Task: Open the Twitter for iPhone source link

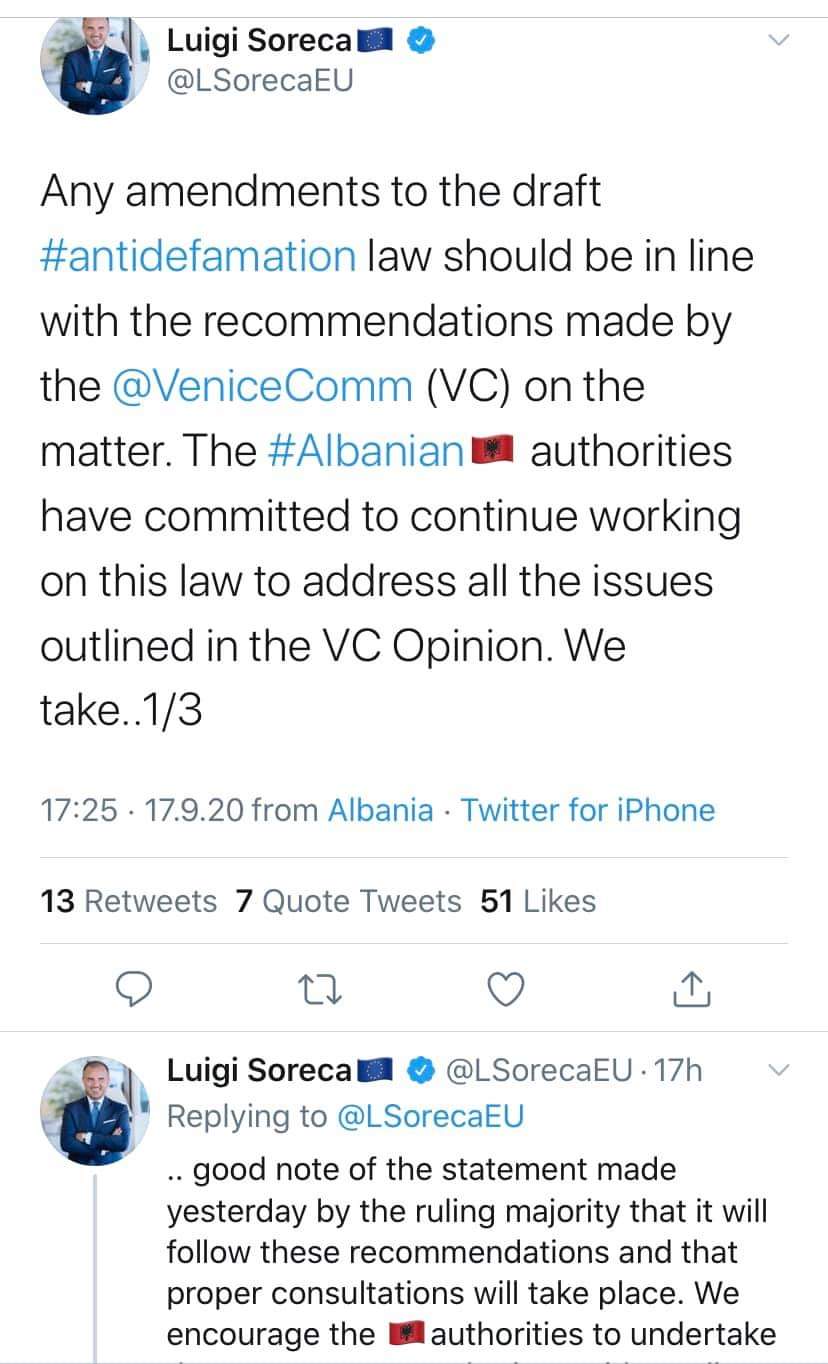Action: 588,810
